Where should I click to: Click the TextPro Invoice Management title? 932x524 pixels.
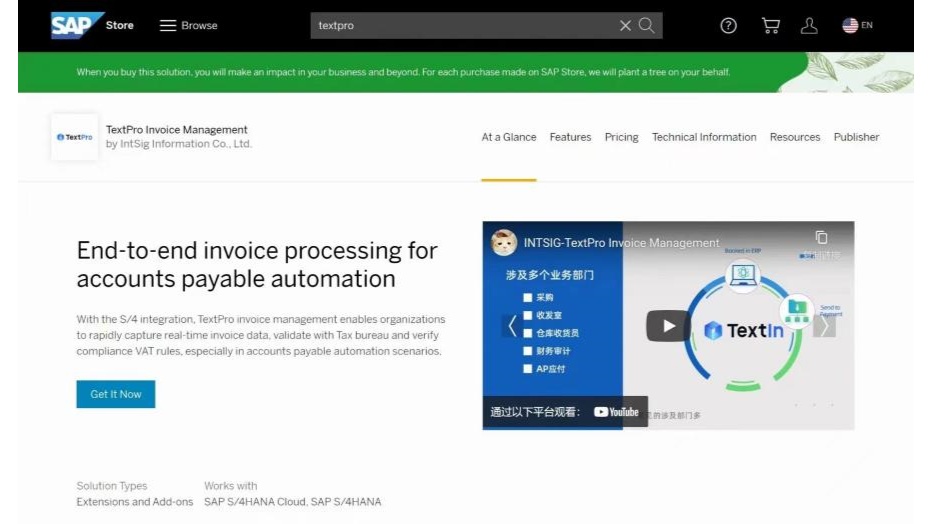(x=177, y=130)
